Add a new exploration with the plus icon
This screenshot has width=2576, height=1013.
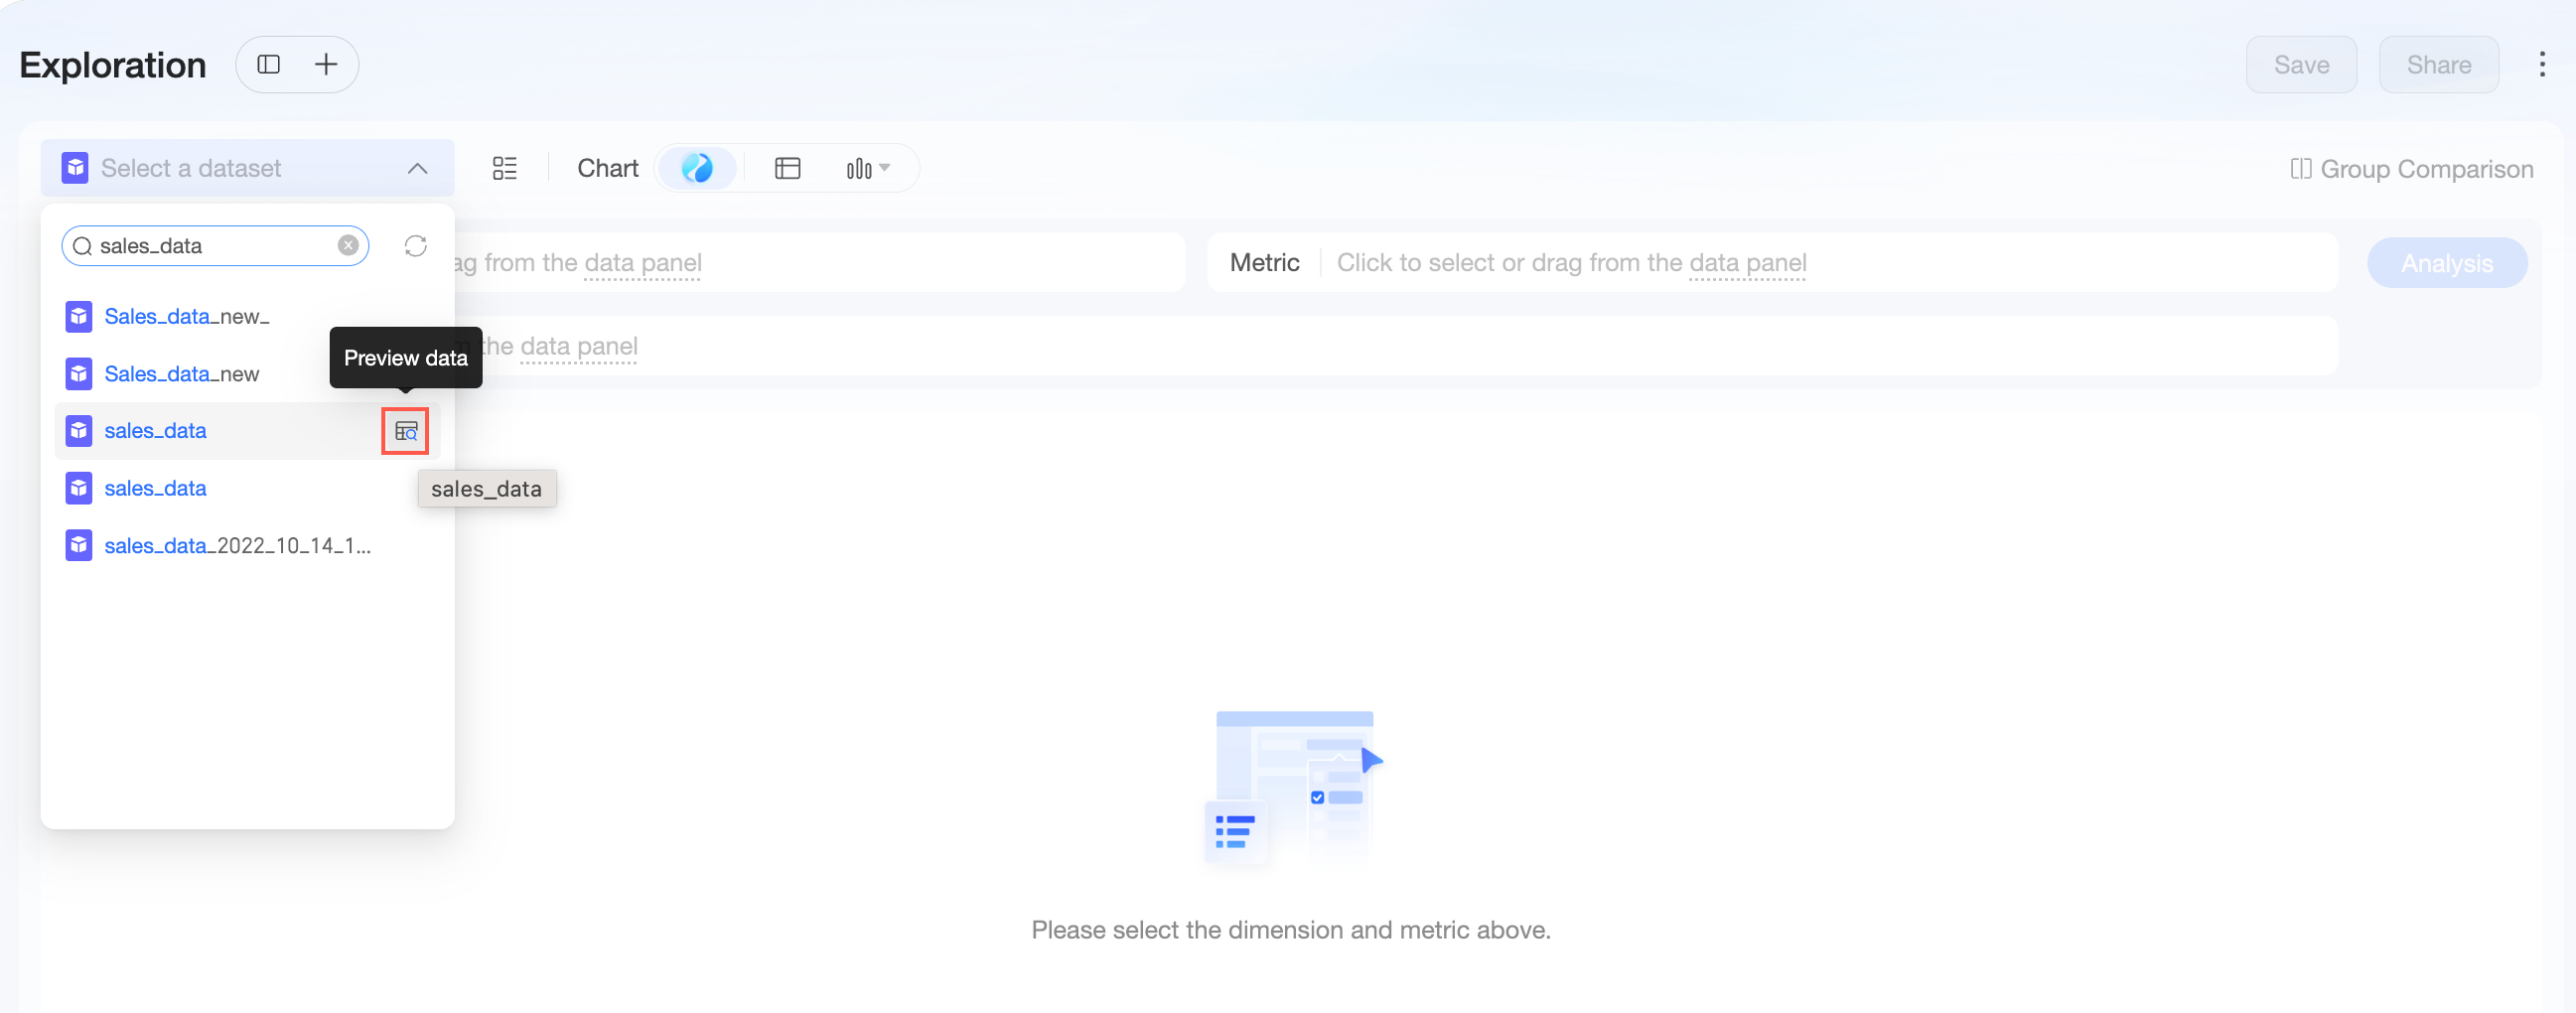pyautogui.click(x=326, y=65)
